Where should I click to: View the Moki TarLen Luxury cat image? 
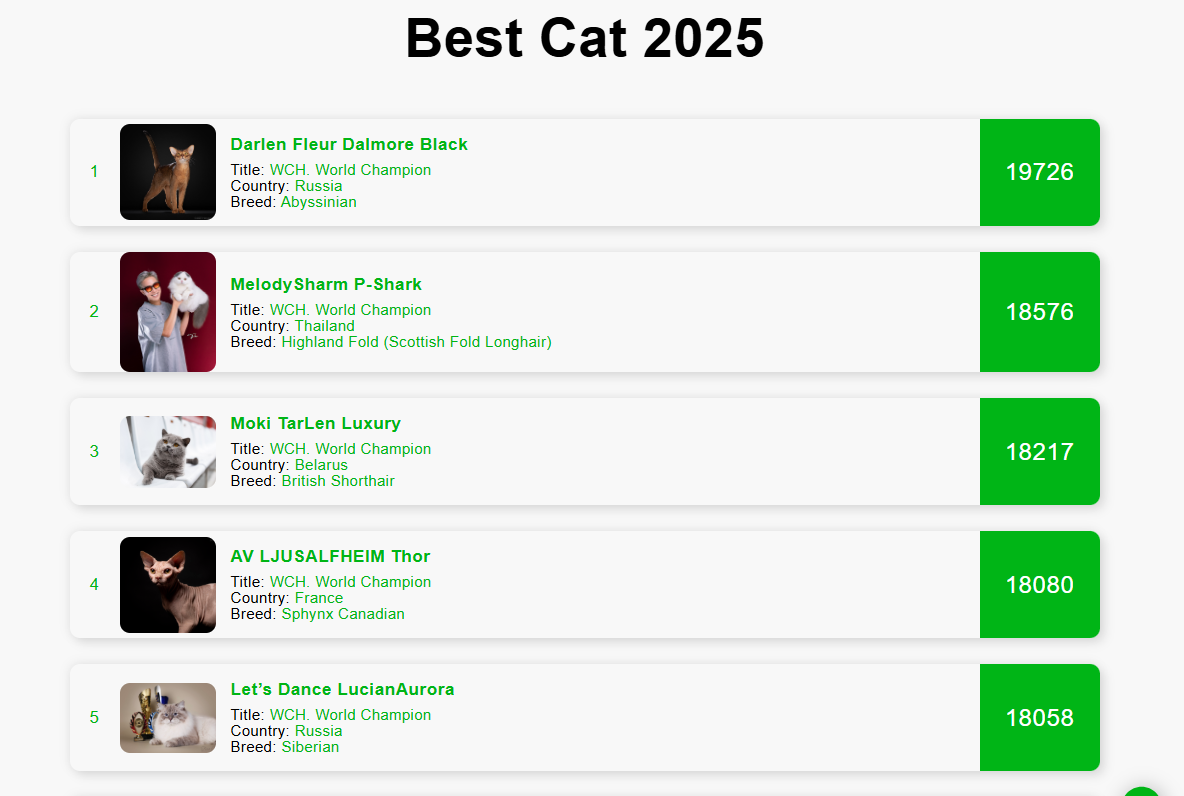tap(168, 452)
